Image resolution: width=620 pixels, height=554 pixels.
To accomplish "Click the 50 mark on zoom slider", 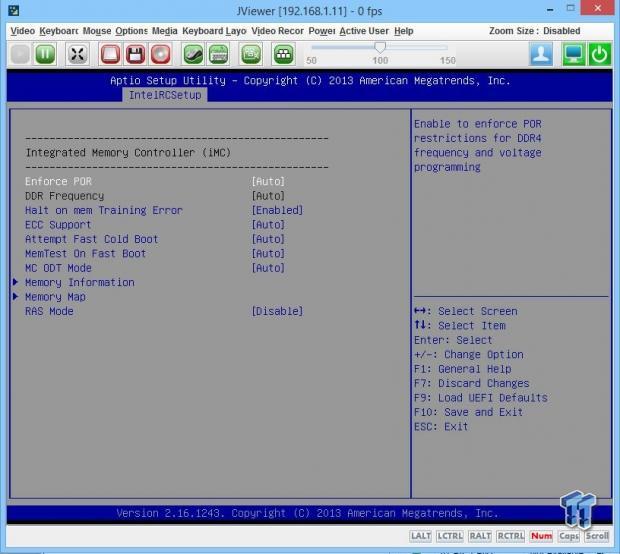I will coord(312,61).
